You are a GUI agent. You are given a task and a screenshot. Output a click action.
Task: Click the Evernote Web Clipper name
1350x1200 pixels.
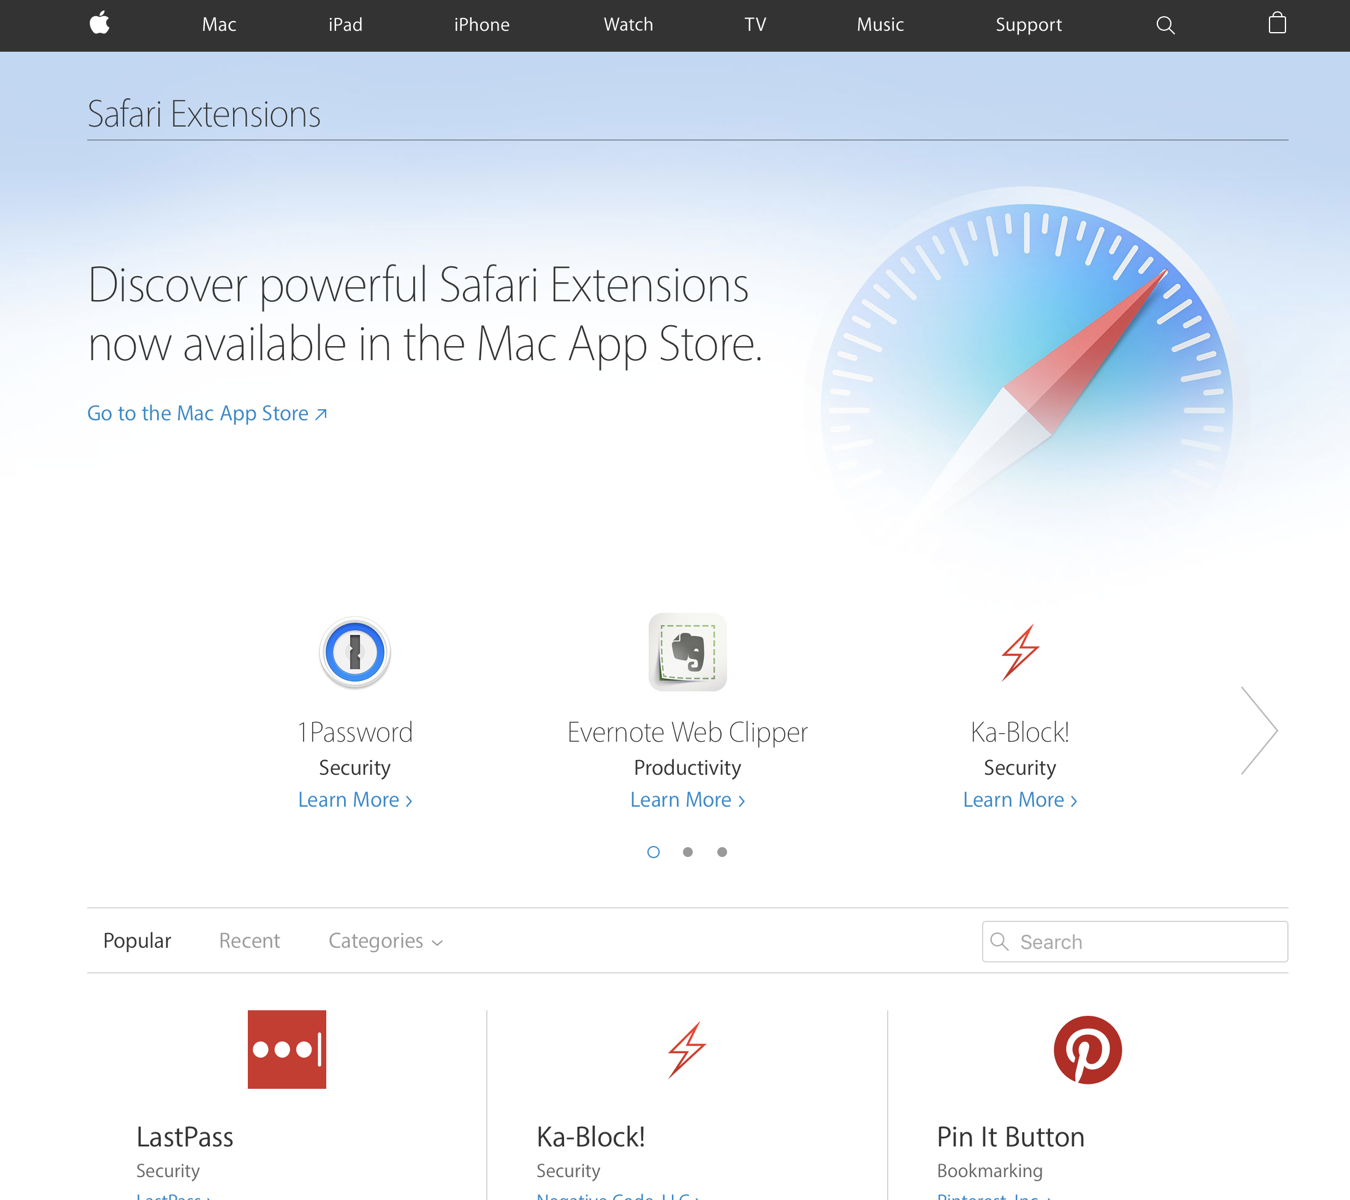click(687, 732)
